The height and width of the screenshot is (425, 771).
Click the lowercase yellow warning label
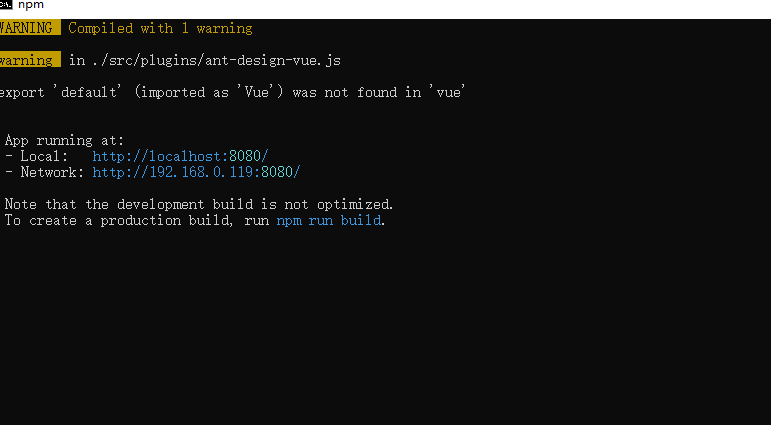click(30, 60)
